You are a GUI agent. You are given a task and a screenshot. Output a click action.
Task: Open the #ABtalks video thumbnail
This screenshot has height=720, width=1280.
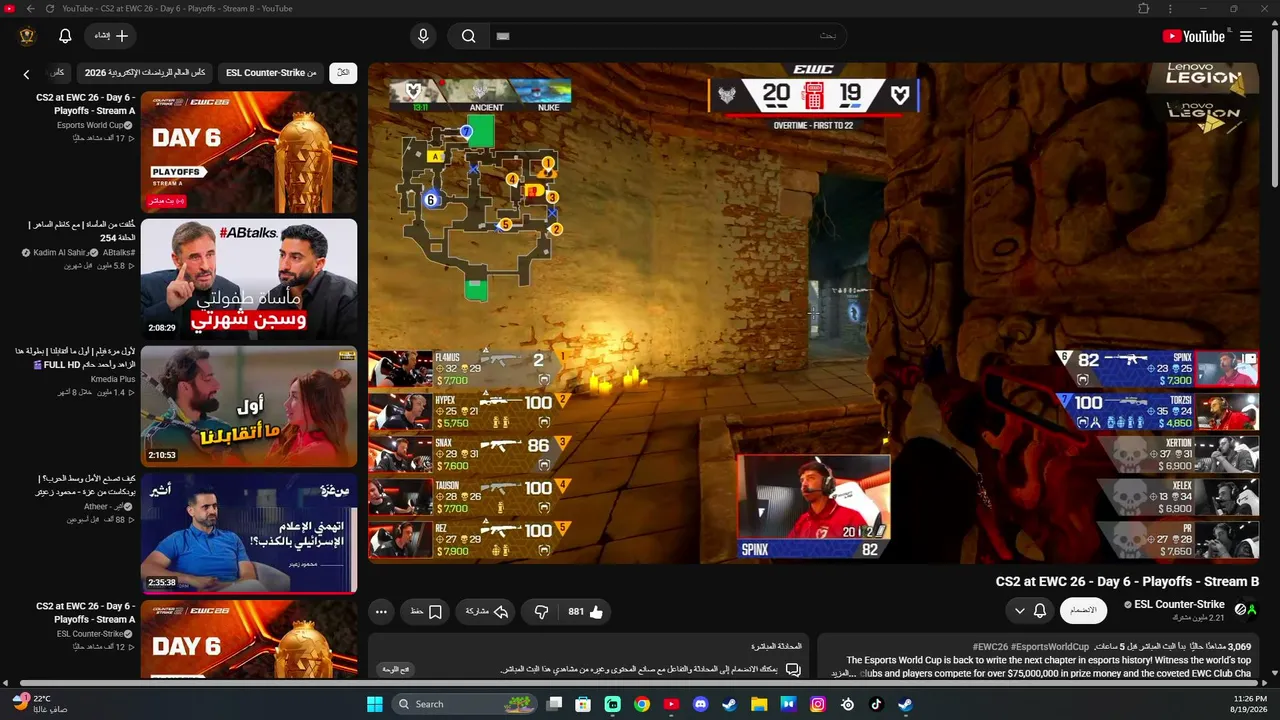(x=249, y=279)
